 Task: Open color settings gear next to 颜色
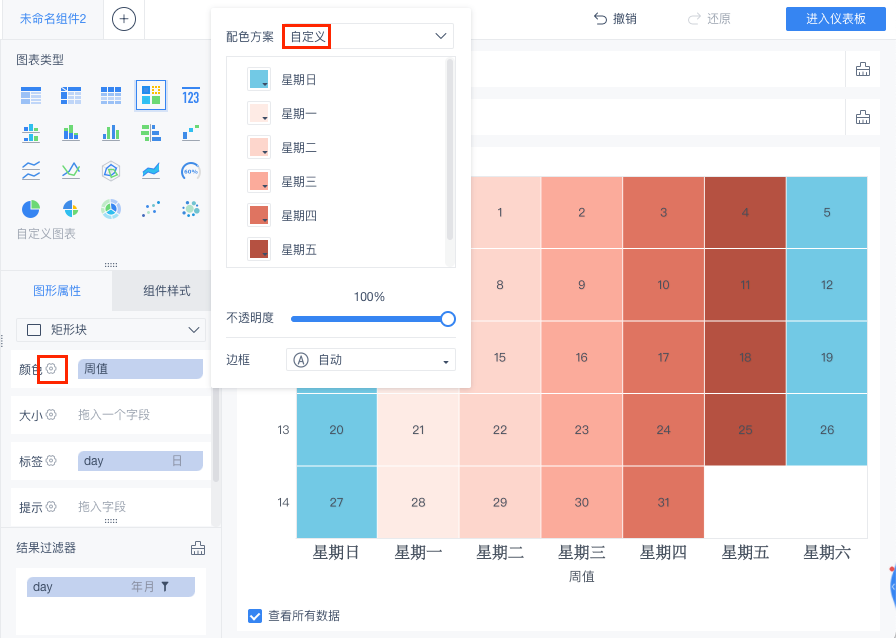52,369
